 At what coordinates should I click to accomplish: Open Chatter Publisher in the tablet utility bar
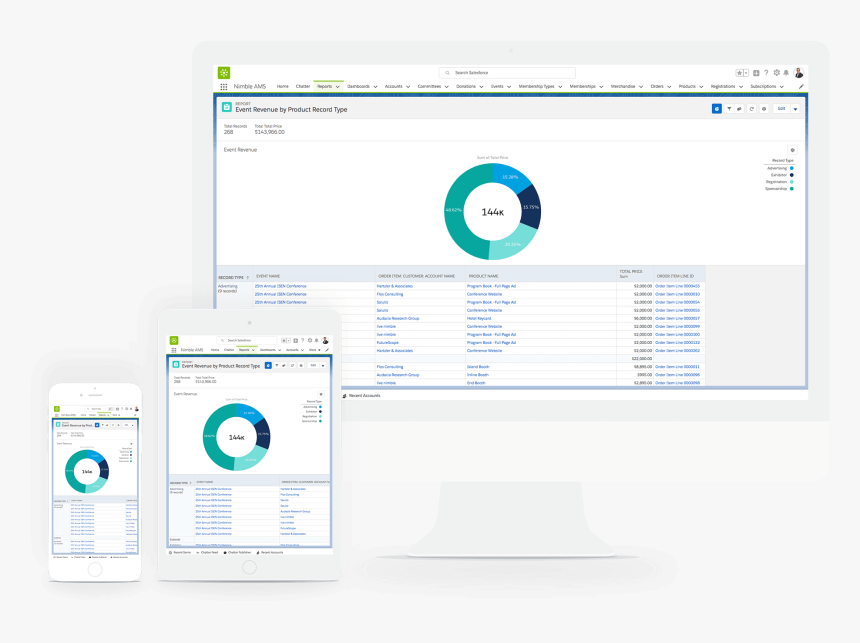[x=237, y=552]
